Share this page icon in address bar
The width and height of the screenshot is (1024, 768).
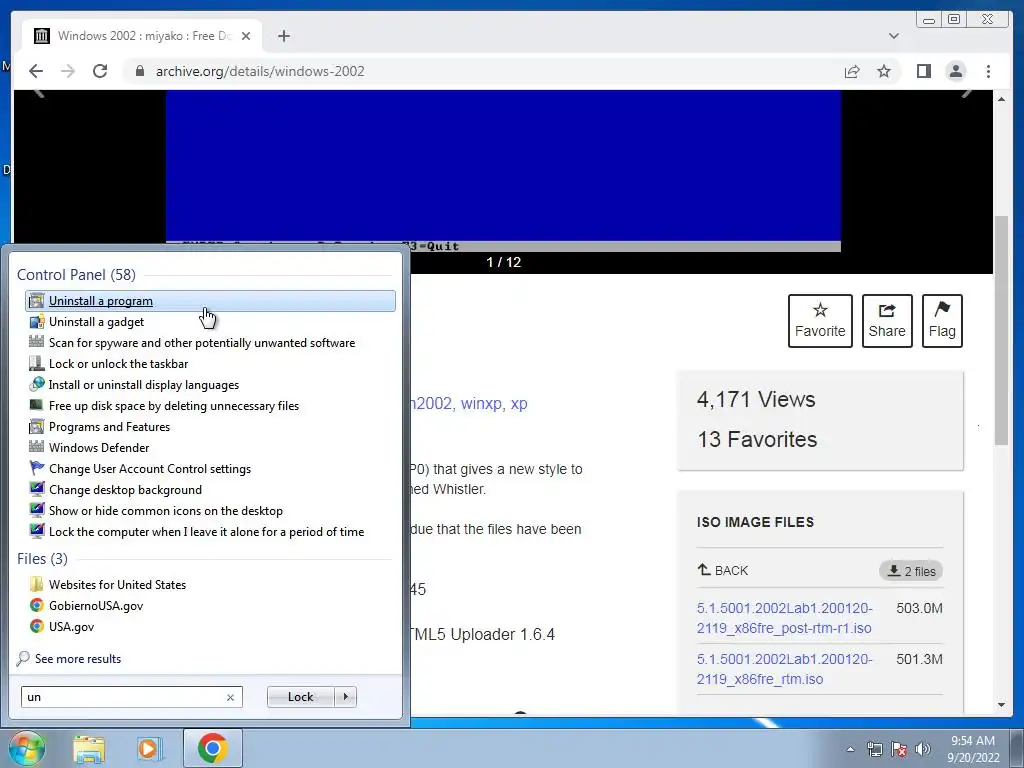tap(852, 71)
